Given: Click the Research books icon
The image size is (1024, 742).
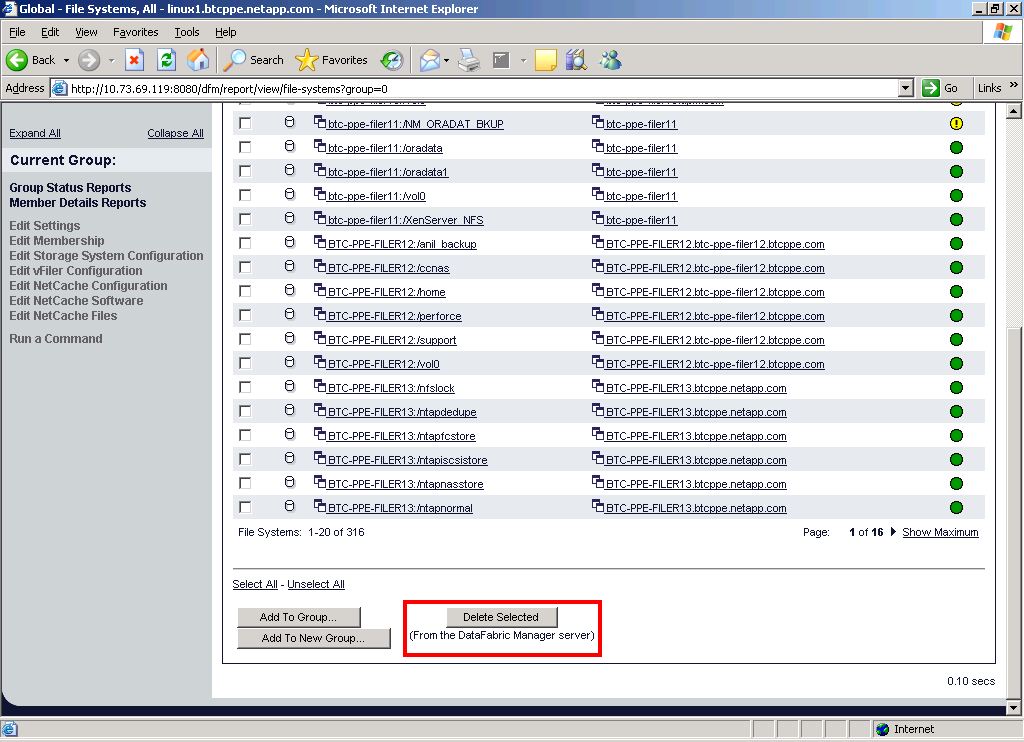Looking at the screenshot, I should pyautogui.click(x=577, y=60).
